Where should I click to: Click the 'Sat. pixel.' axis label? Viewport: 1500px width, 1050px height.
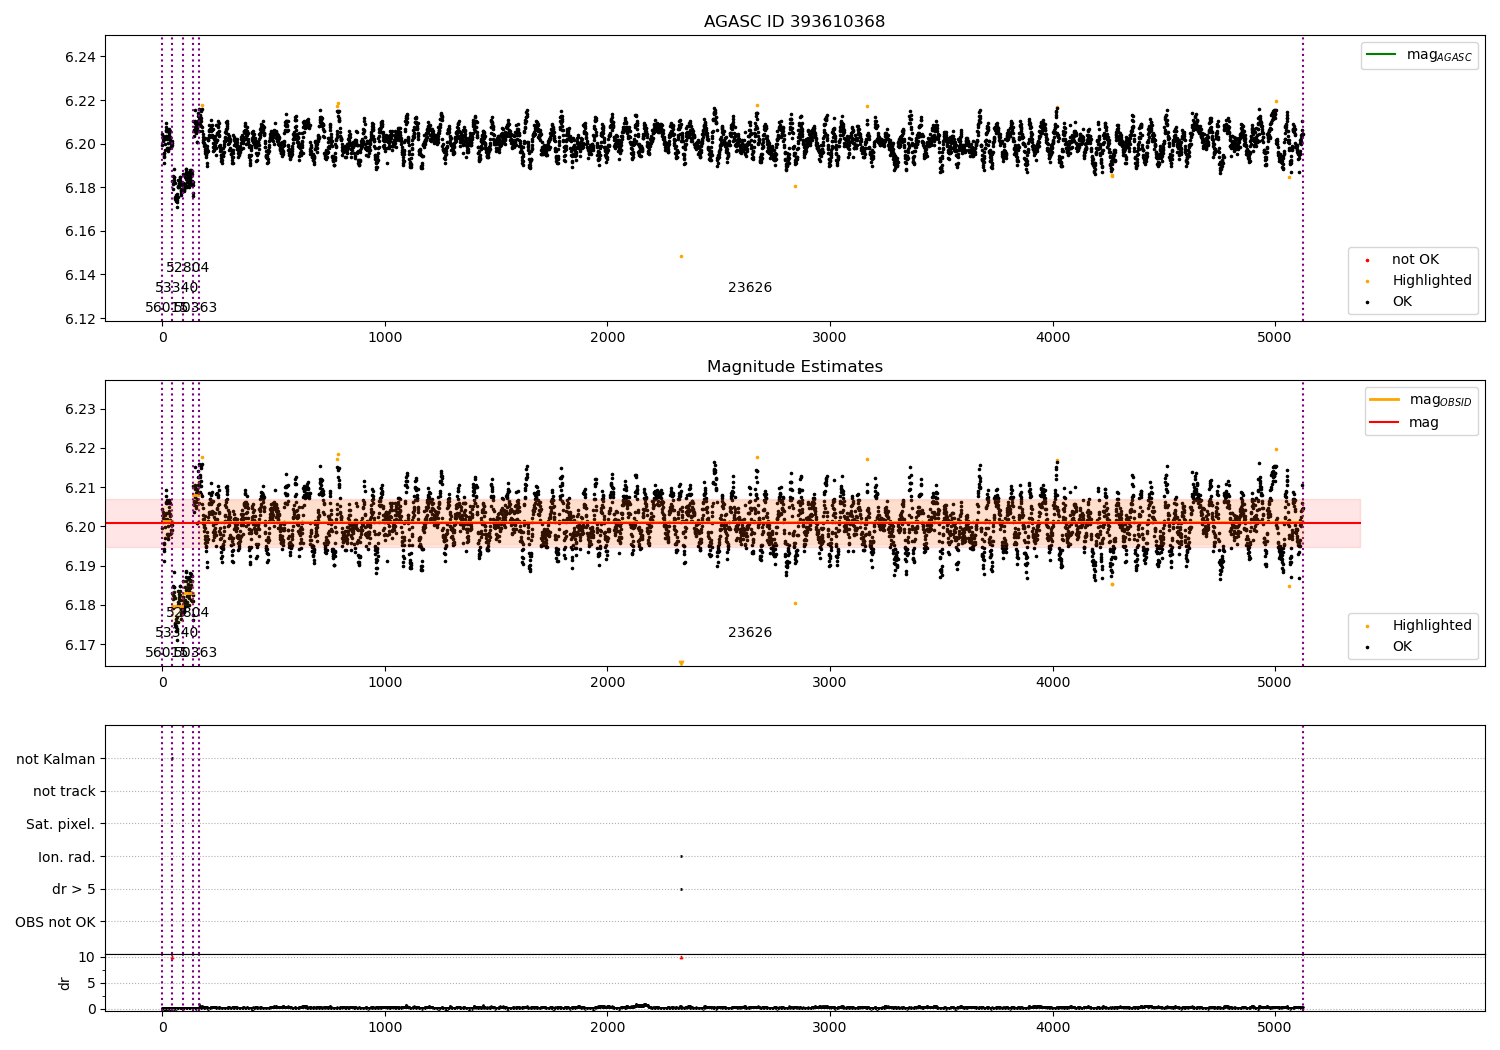click(61, 824)
